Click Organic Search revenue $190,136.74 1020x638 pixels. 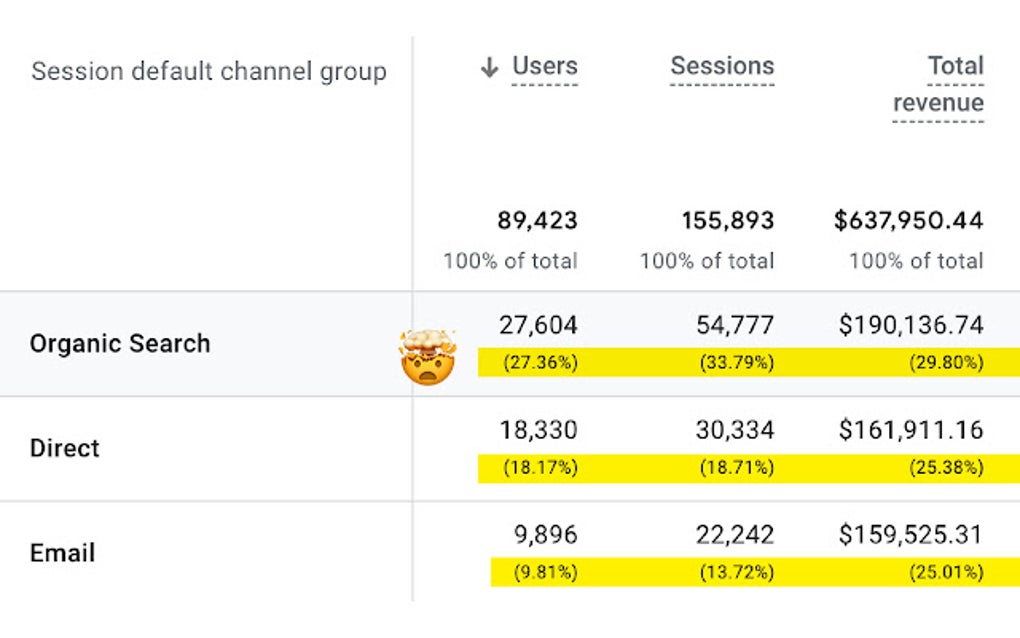tap(911, 325)
